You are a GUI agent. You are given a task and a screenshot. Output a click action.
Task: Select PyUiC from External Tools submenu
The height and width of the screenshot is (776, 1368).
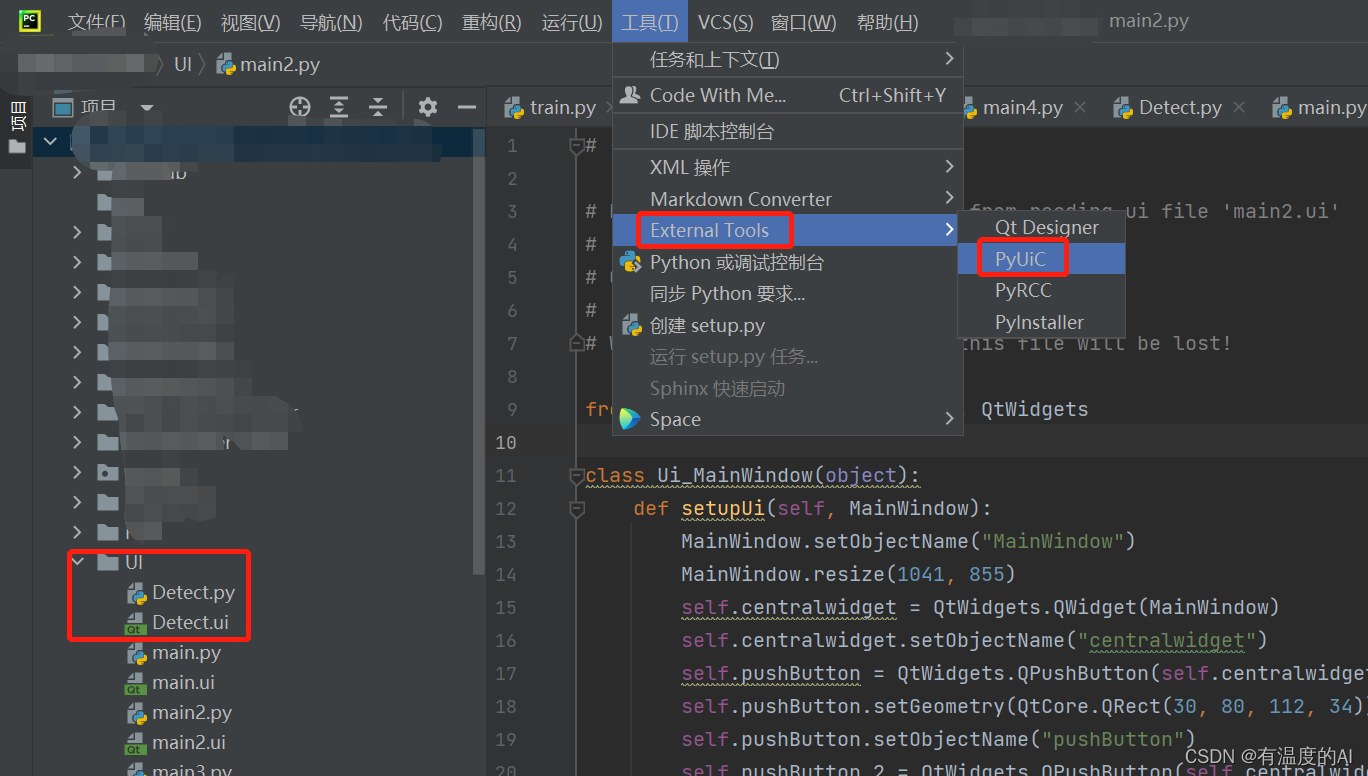click(1020, 259)
